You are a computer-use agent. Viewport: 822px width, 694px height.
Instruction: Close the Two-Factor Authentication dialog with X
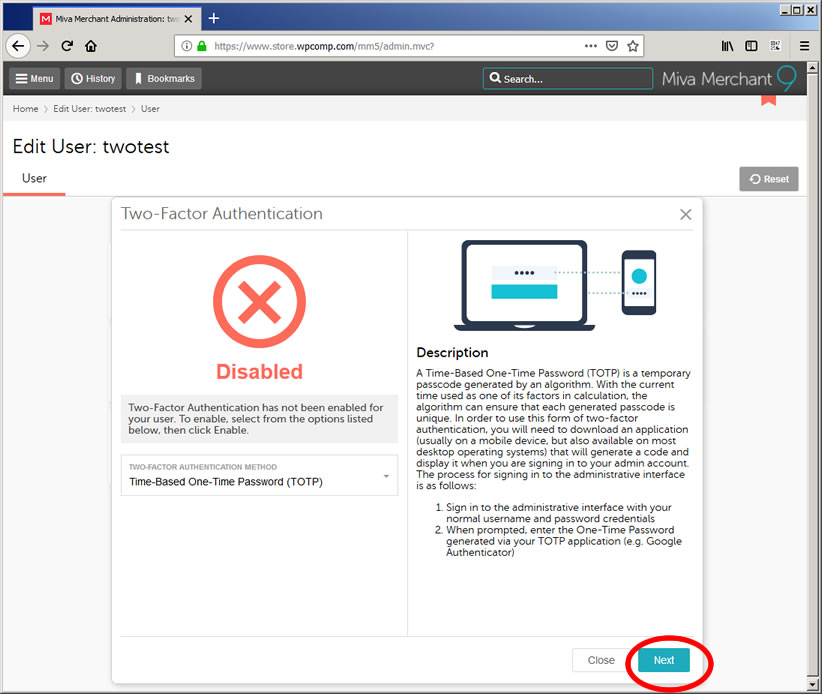(685, 214)
